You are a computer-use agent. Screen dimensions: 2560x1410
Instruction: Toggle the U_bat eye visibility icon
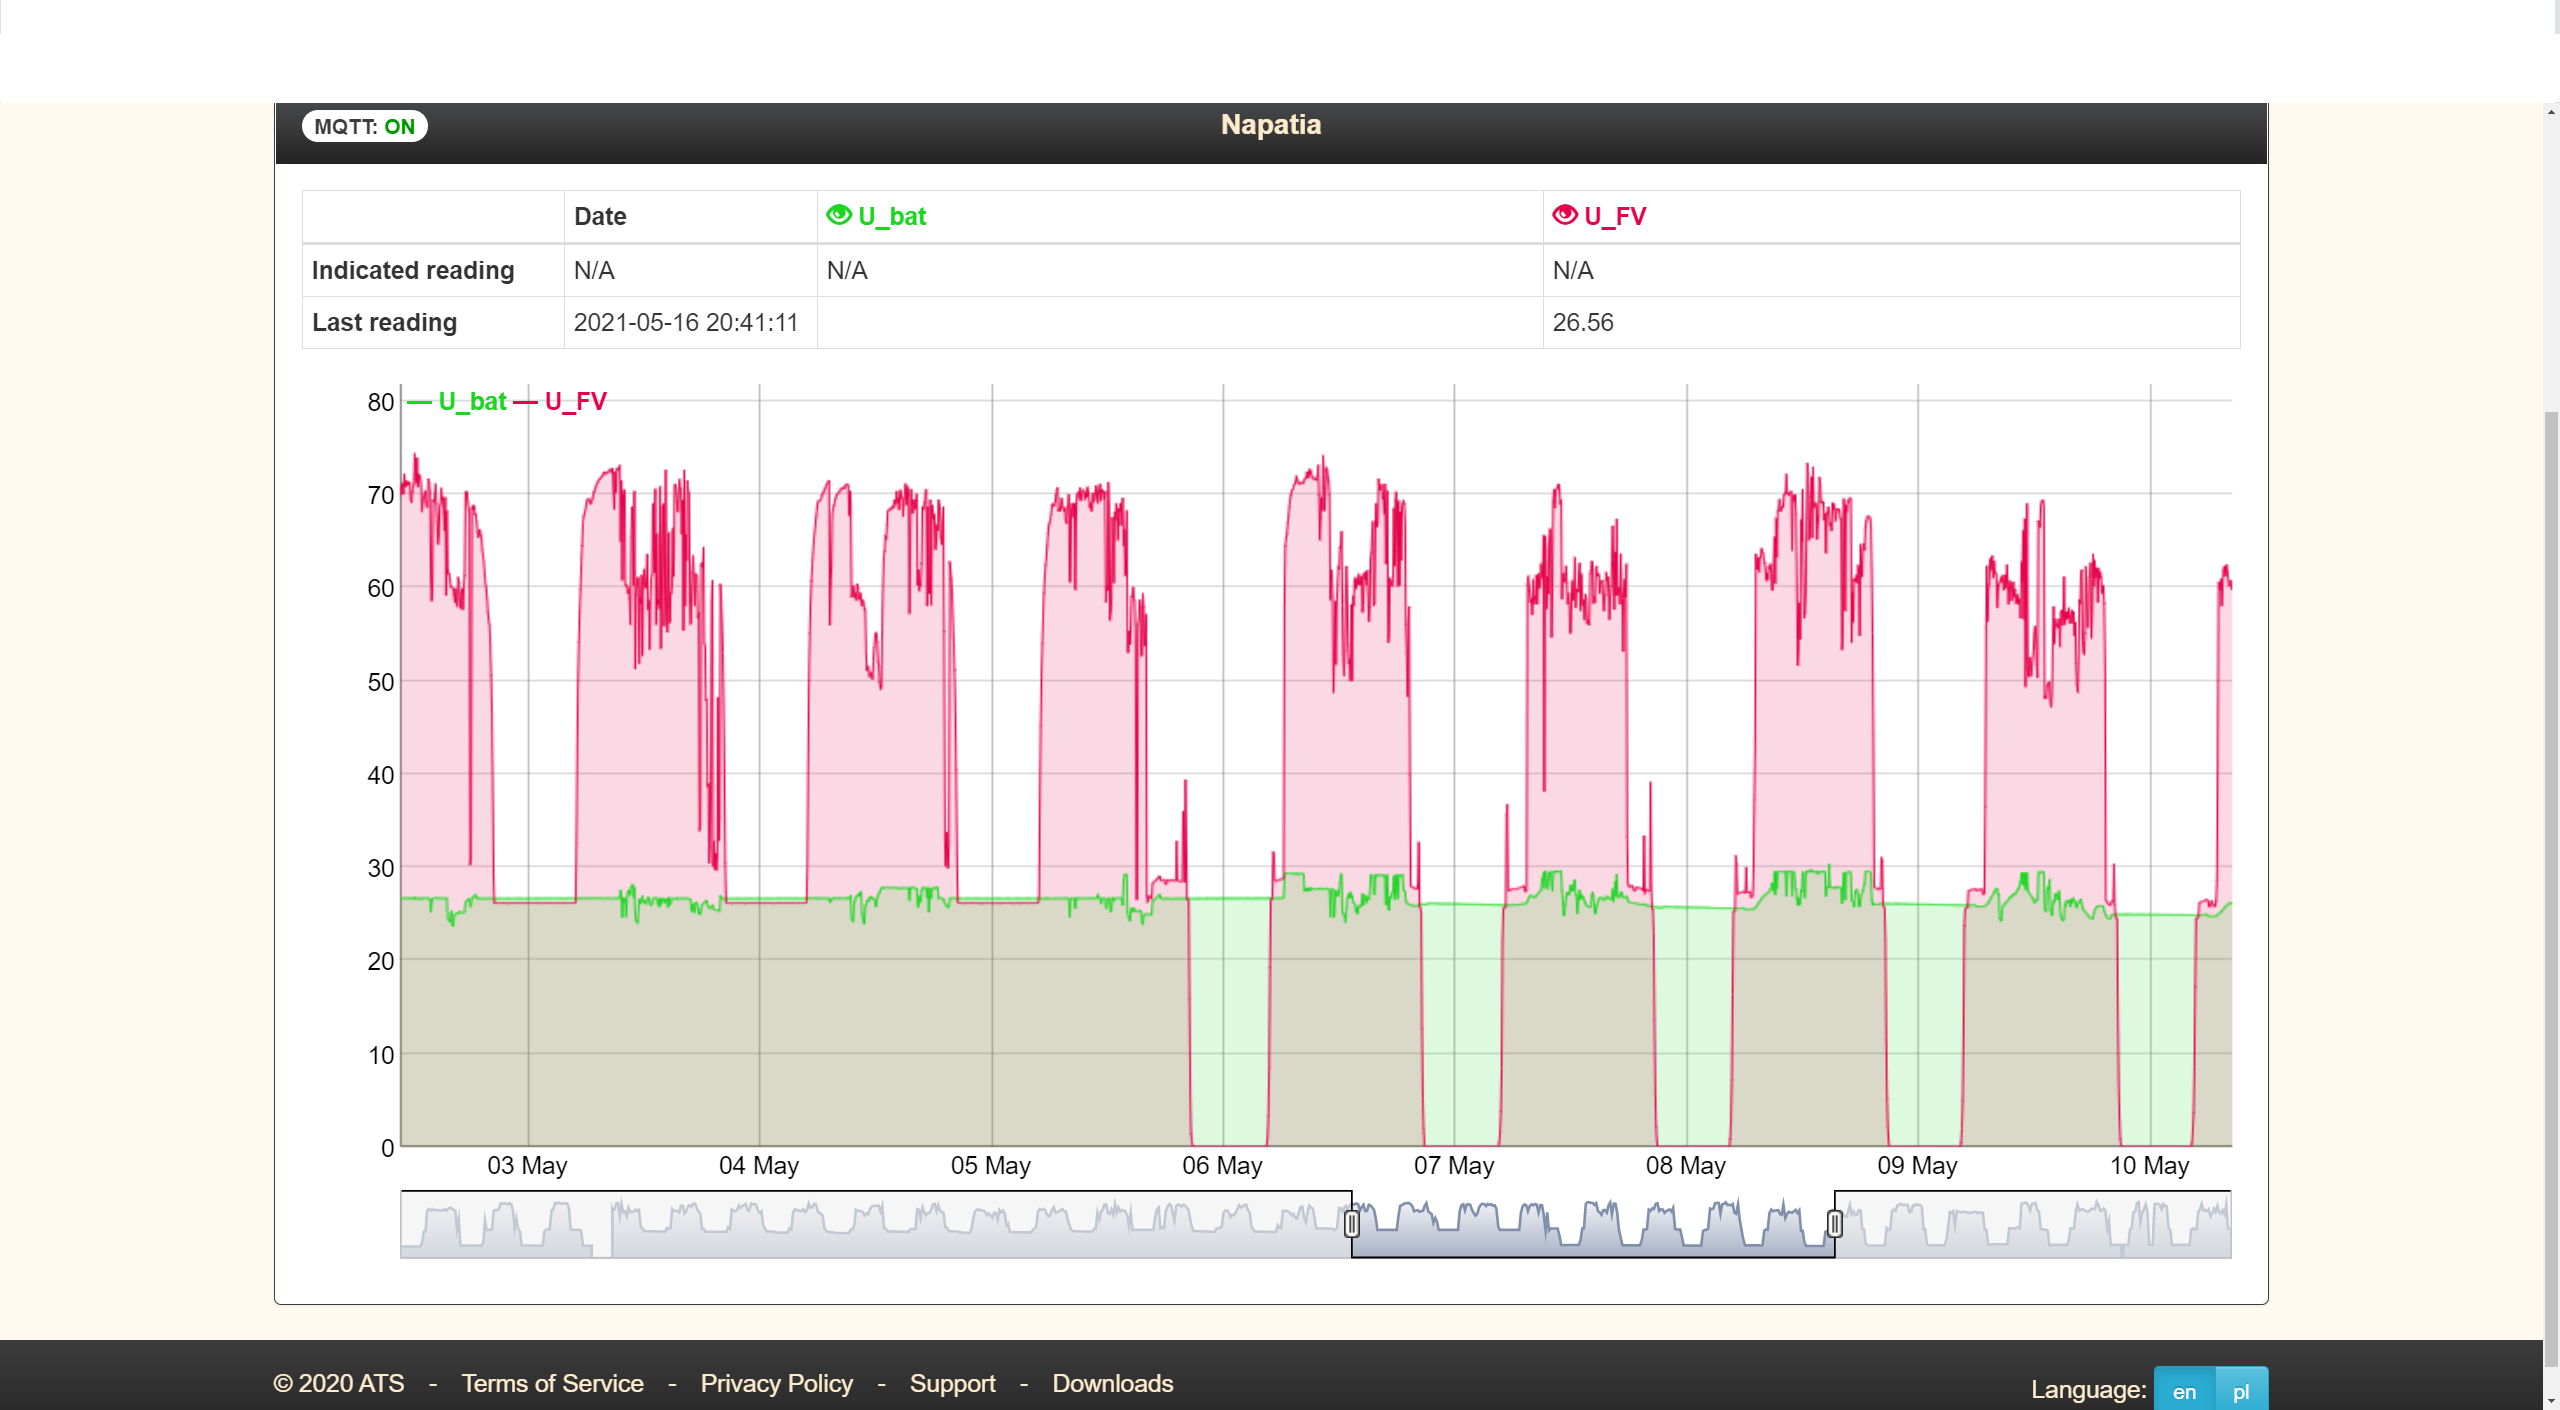point(838,215)
